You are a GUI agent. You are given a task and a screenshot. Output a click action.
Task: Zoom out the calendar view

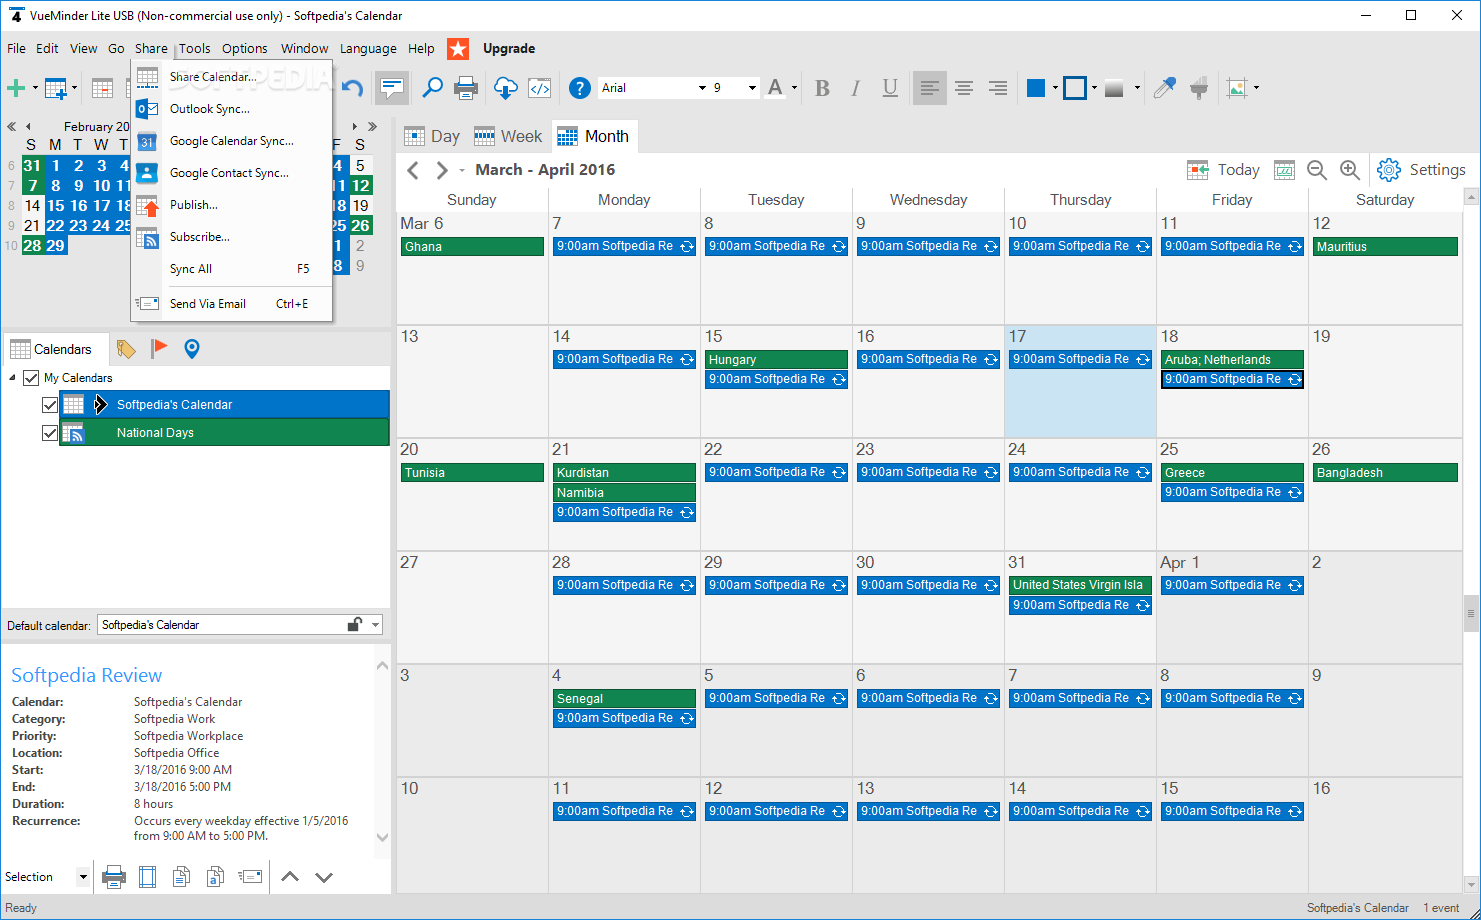tap(1317, 170)
